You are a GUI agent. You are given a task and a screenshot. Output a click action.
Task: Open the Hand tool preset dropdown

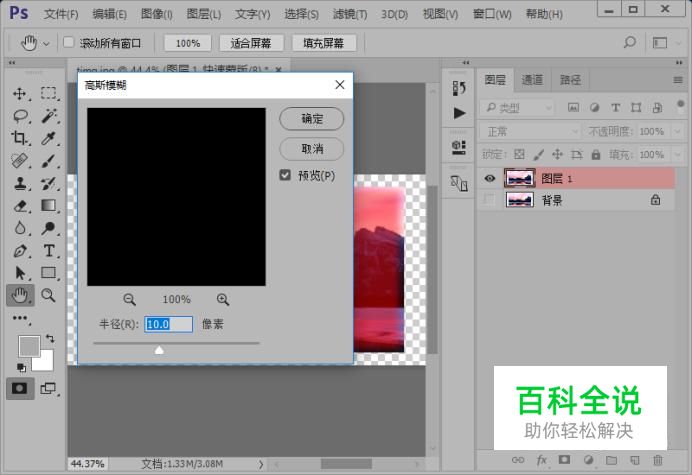tap(46, 43)
